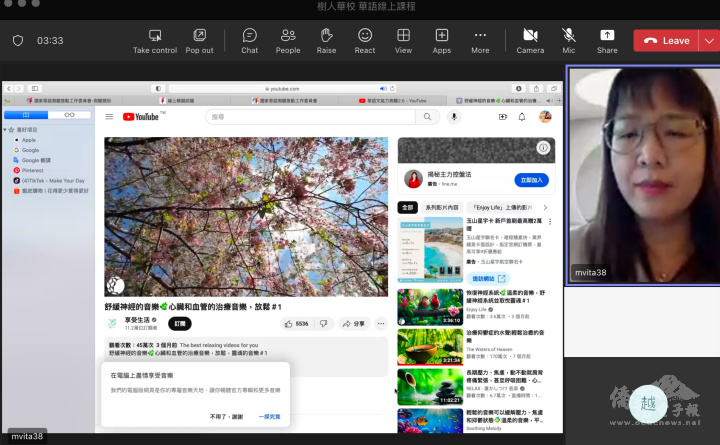Open the More actions menu
The image size is (720, 445).
click(480, 35)
